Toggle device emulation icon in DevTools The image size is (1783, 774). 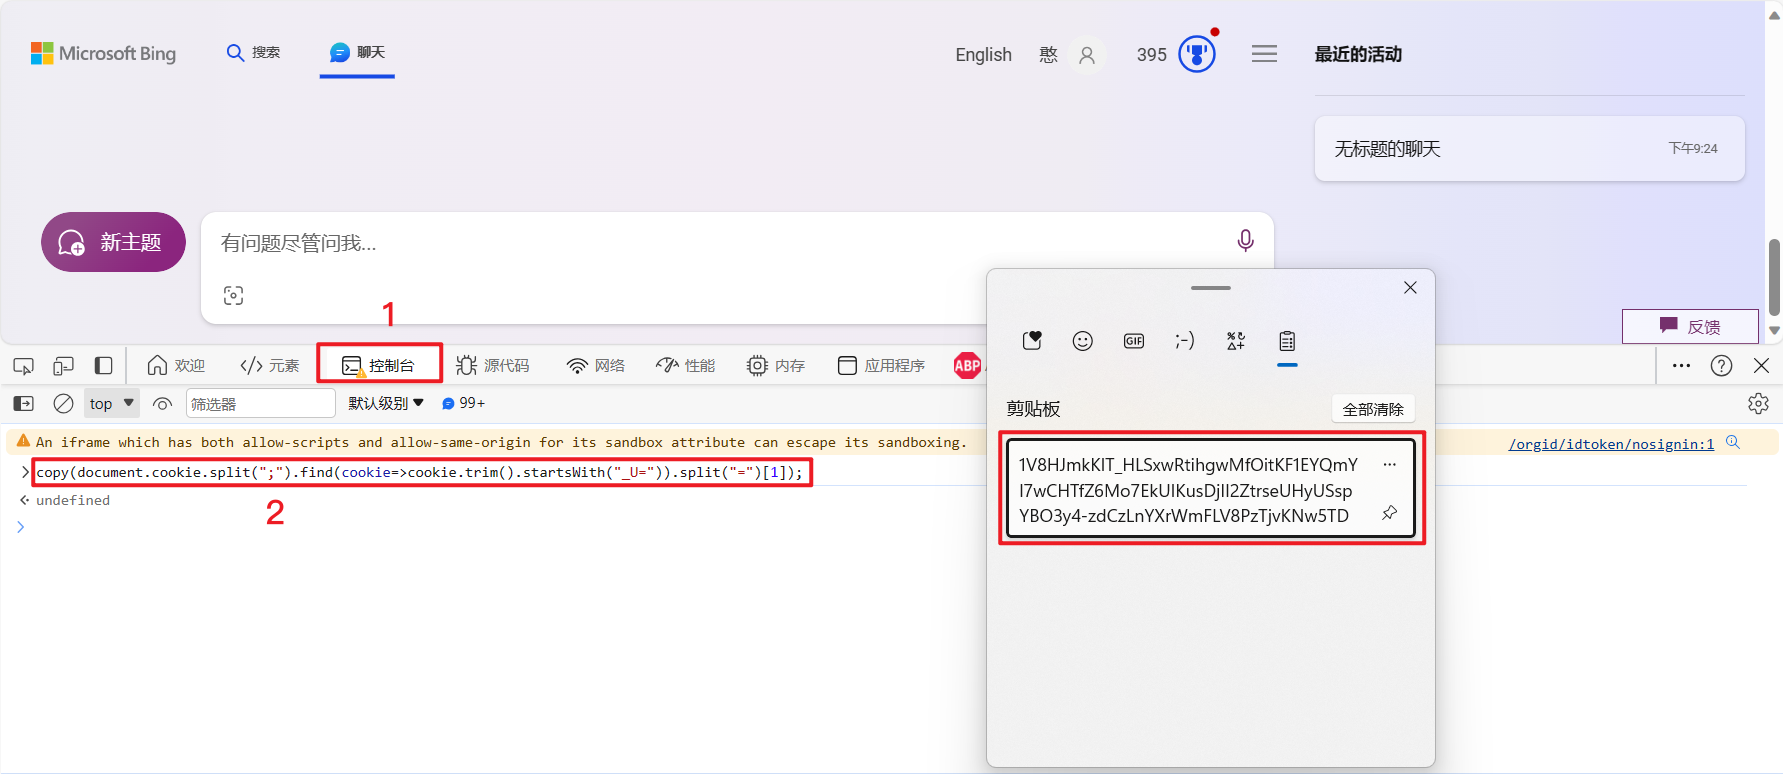coord(63,366)
